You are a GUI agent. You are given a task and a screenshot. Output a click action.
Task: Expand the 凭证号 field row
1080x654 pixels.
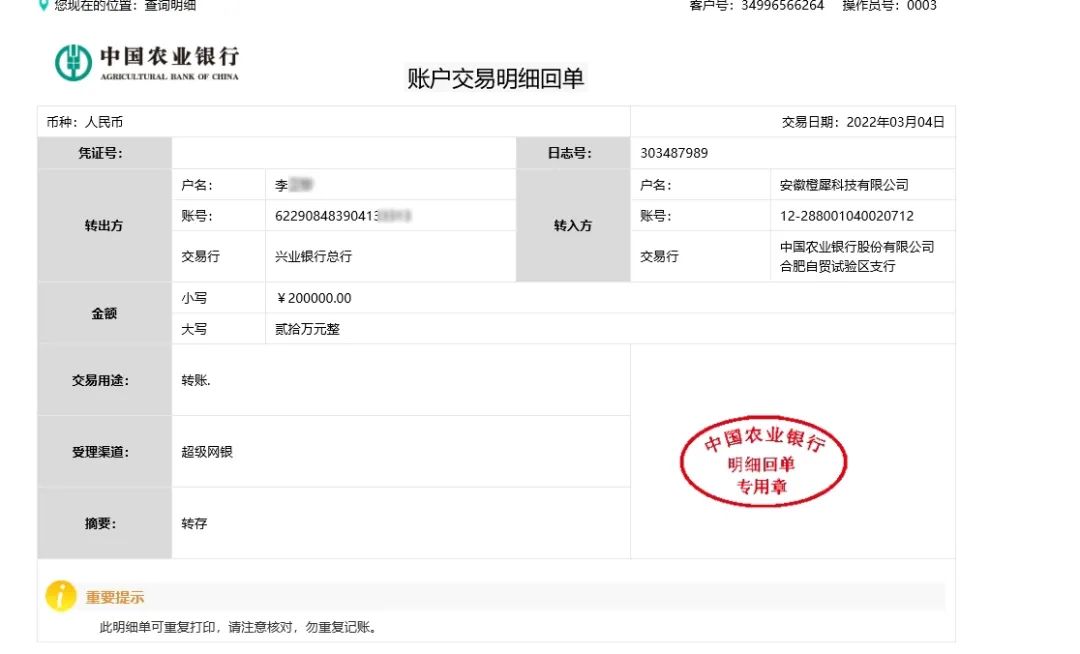[x=103, y=152]
